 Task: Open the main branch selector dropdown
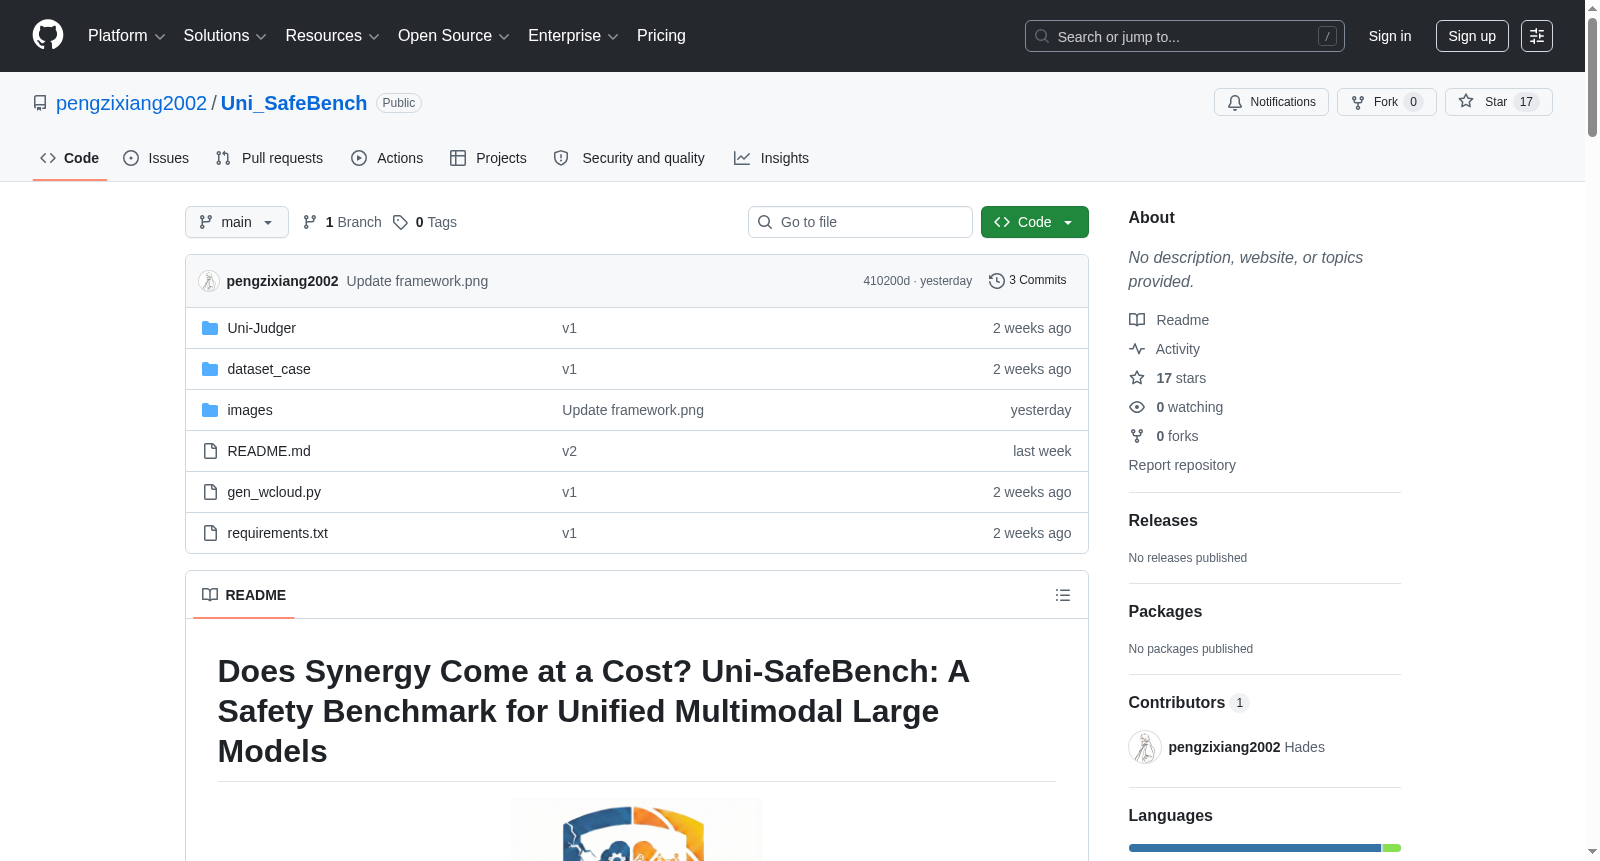[x=237, y=222]
